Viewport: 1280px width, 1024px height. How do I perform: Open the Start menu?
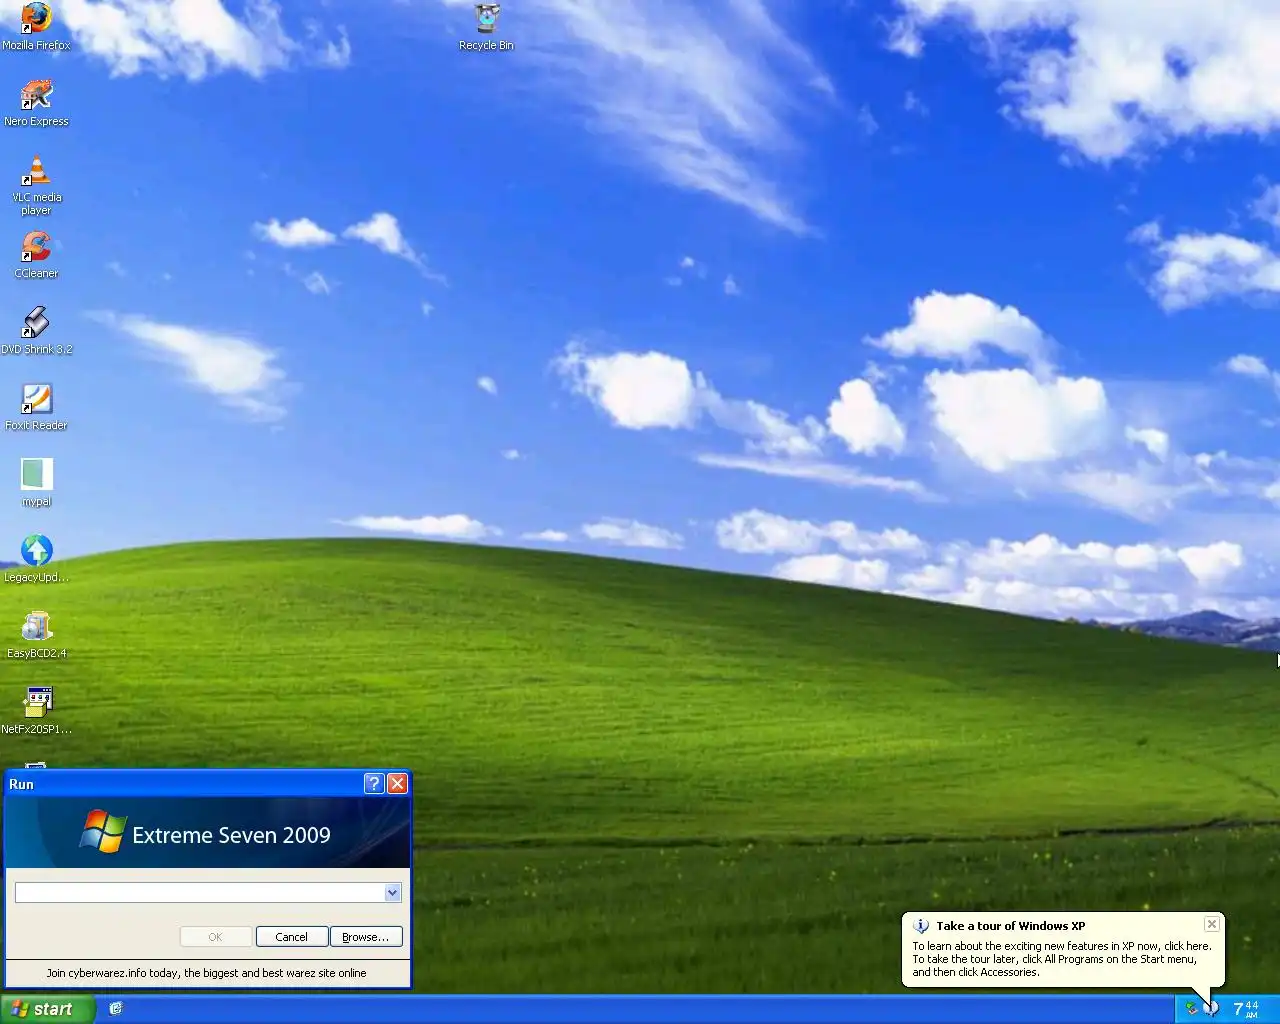point(48,1009)
